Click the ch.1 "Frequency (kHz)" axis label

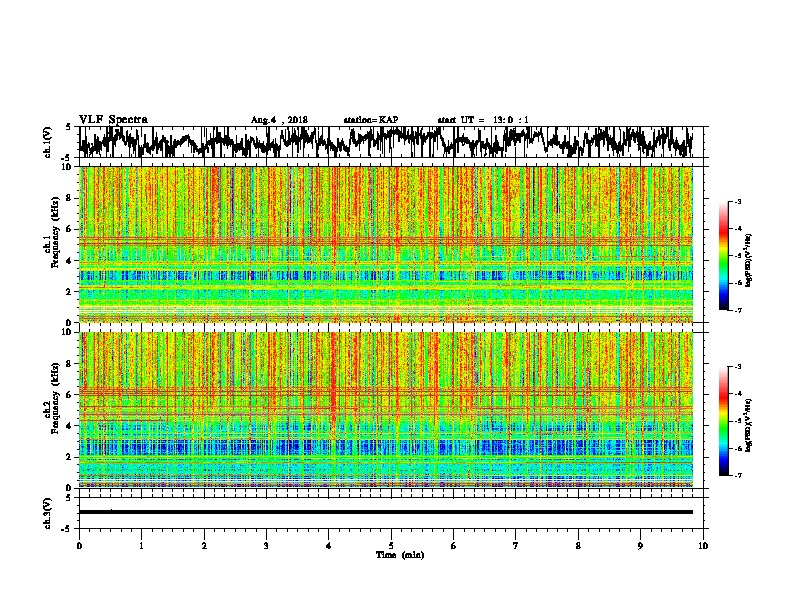[55, 232]
